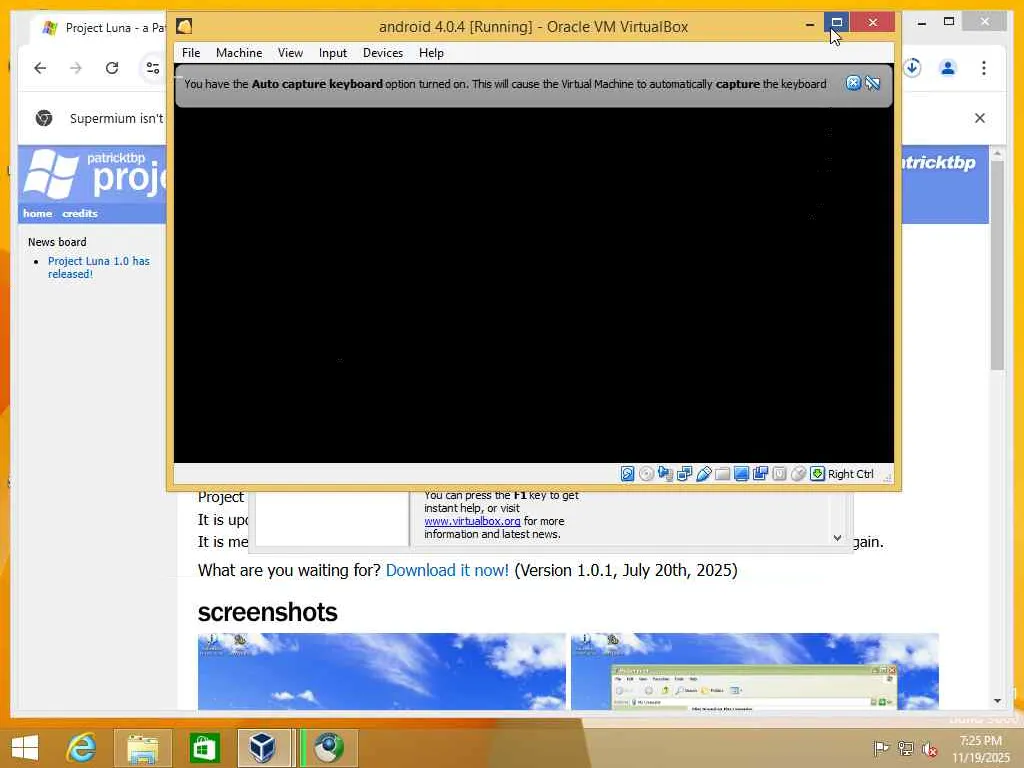Click virtualization features icon in VirtualBox status bar

tap(779, 474)
